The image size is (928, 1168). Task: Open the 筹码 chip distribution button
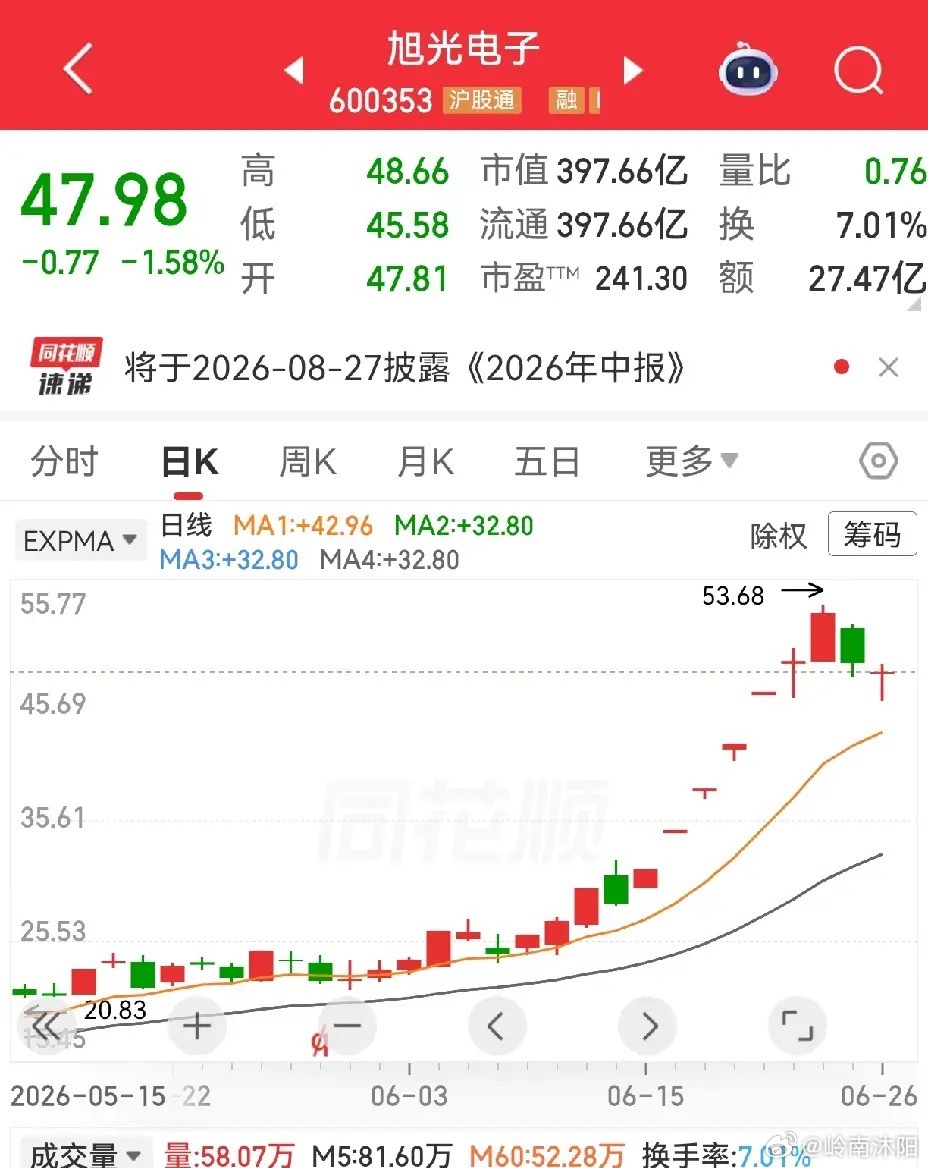(x=872, y=534)
